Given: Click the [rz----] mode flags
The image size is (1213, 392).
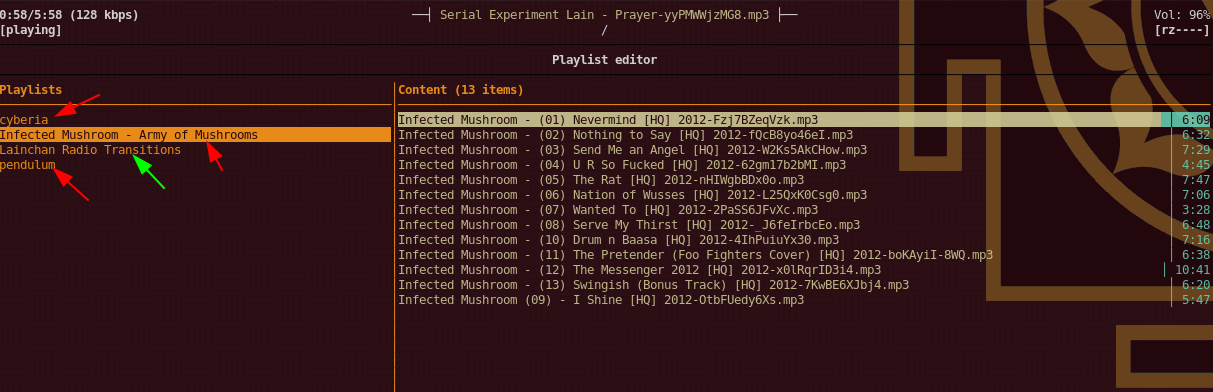Looking at the screenshot, I should tap(1182, 30).
